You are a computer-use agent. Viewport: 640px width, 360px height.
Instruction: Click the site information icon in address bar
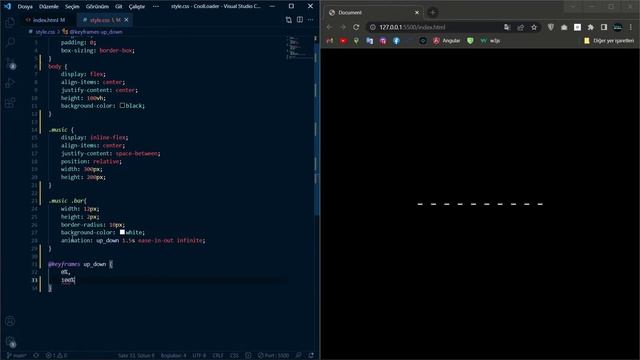(x=373, y=27)
